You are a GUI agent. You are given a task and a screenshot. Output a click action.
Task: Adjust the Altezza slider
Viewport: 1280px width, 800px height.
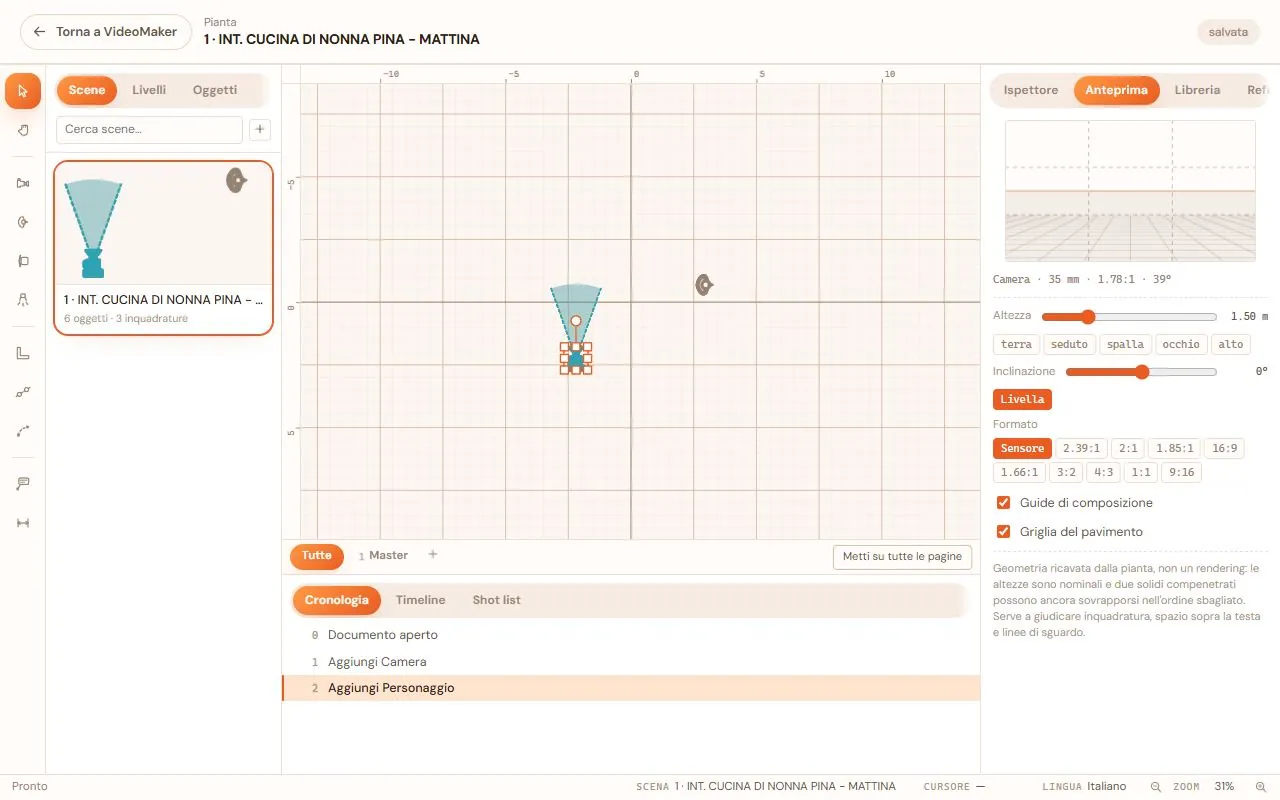pos(1129,317)
